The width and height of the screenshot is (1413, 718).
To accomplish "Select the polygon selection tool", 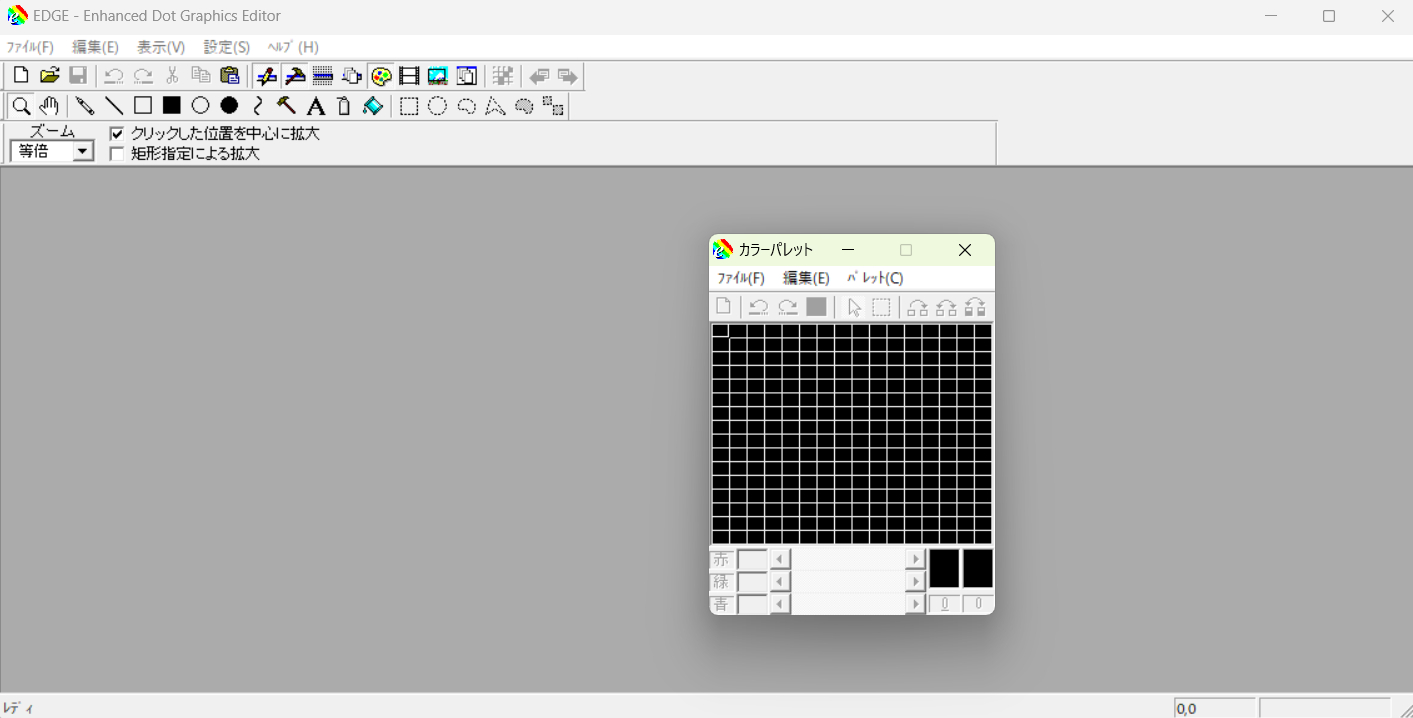I will pos(495,106).
